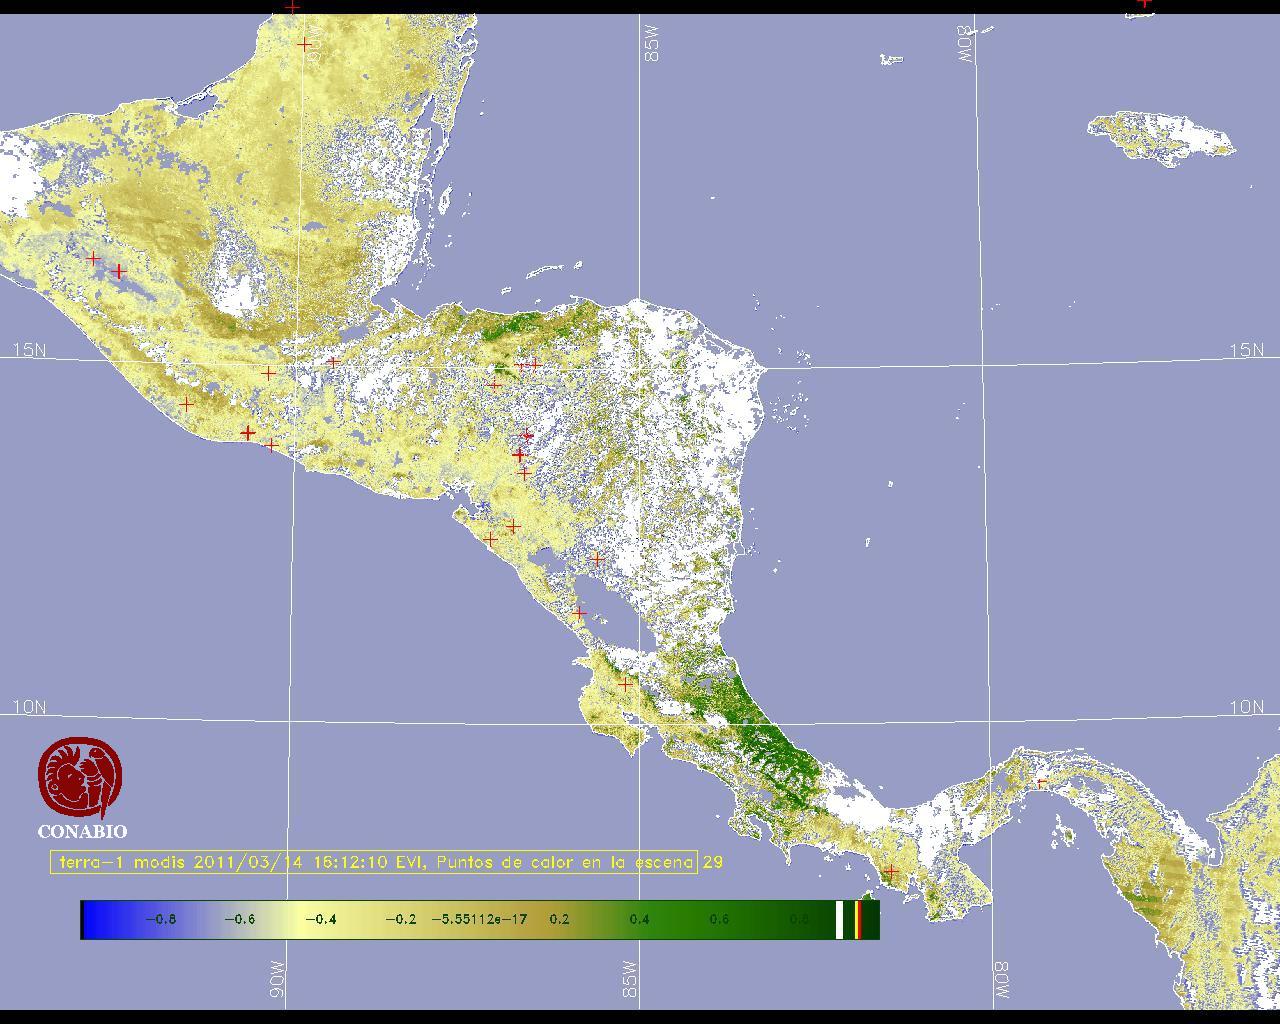
Task: Pick the green 0.6 region on the colorbar
Action: pyautogui.click(x=718, y=920)
